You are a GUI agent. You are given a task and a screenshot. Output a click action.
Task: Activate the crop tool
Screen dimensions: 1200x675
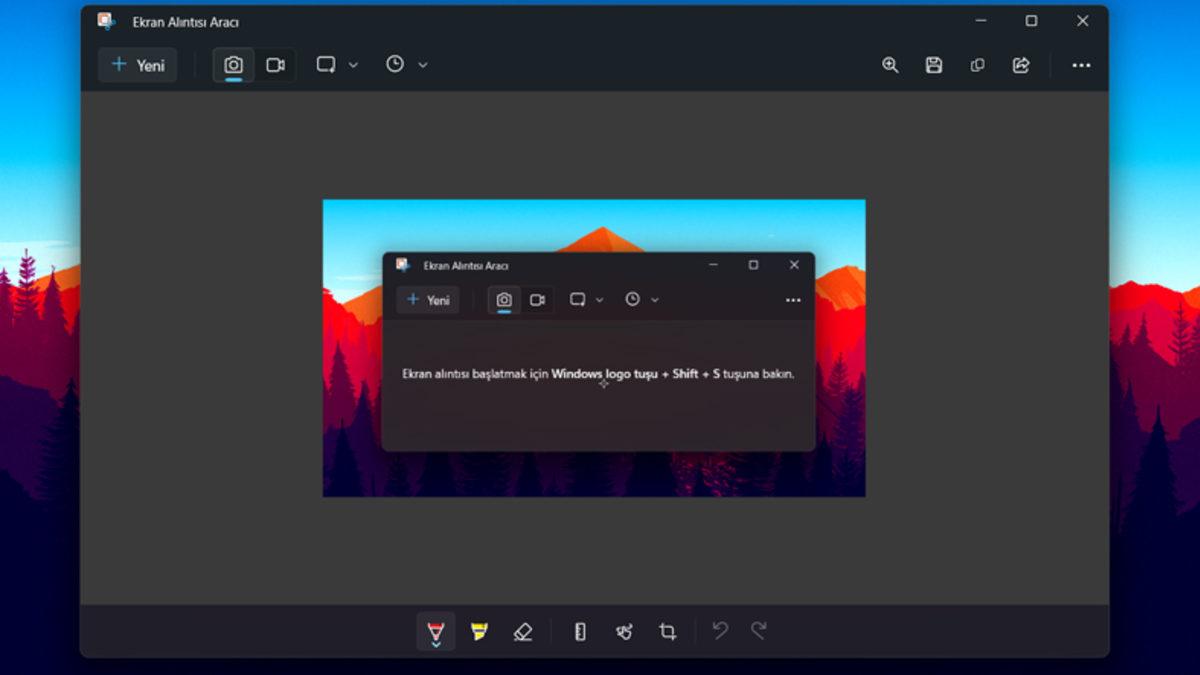[x=668, y=631]
